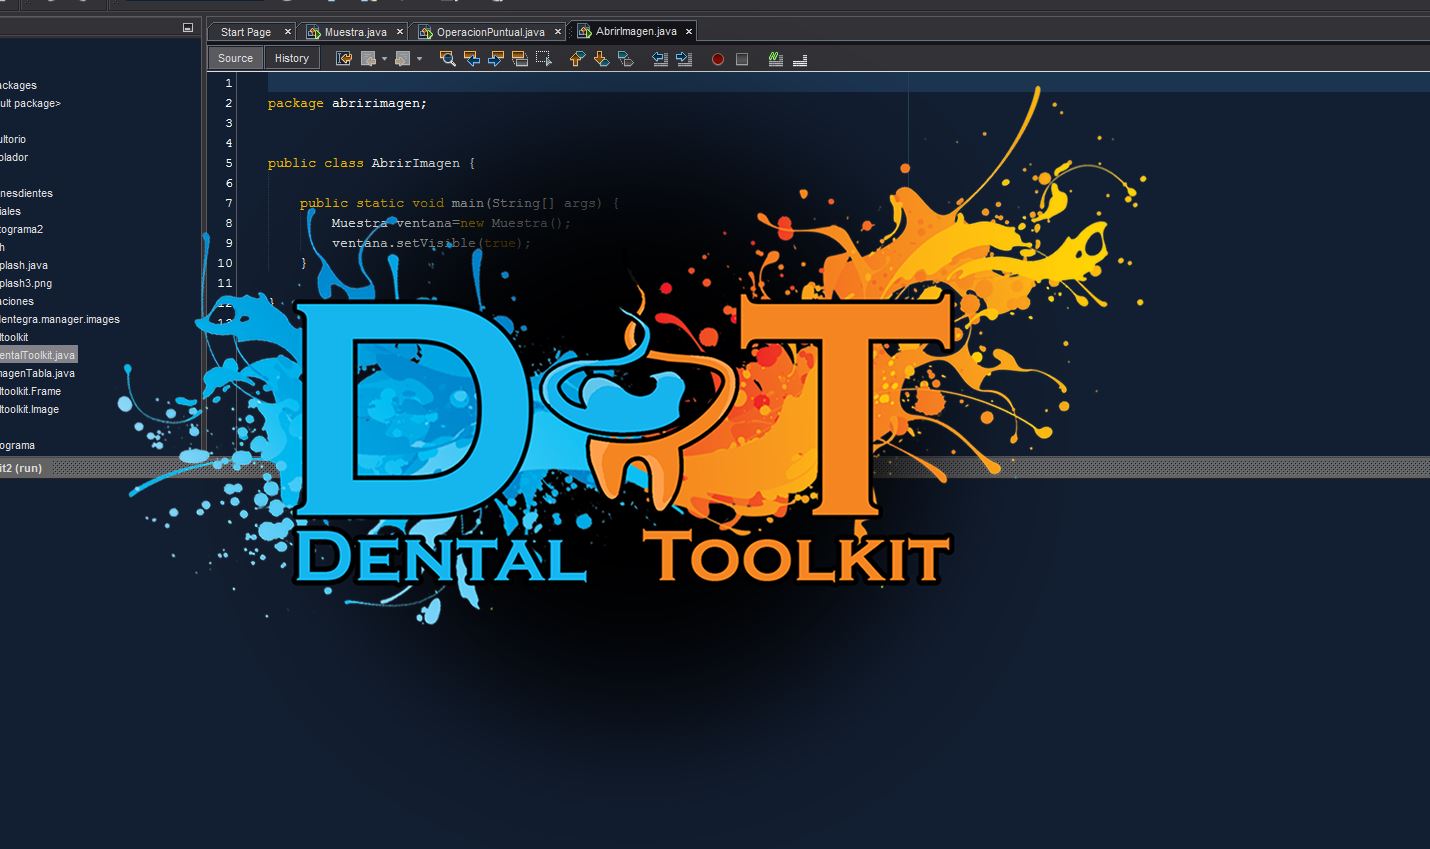
Task: Click the Find Next Occurrence icon
Action: click(496, 58)
